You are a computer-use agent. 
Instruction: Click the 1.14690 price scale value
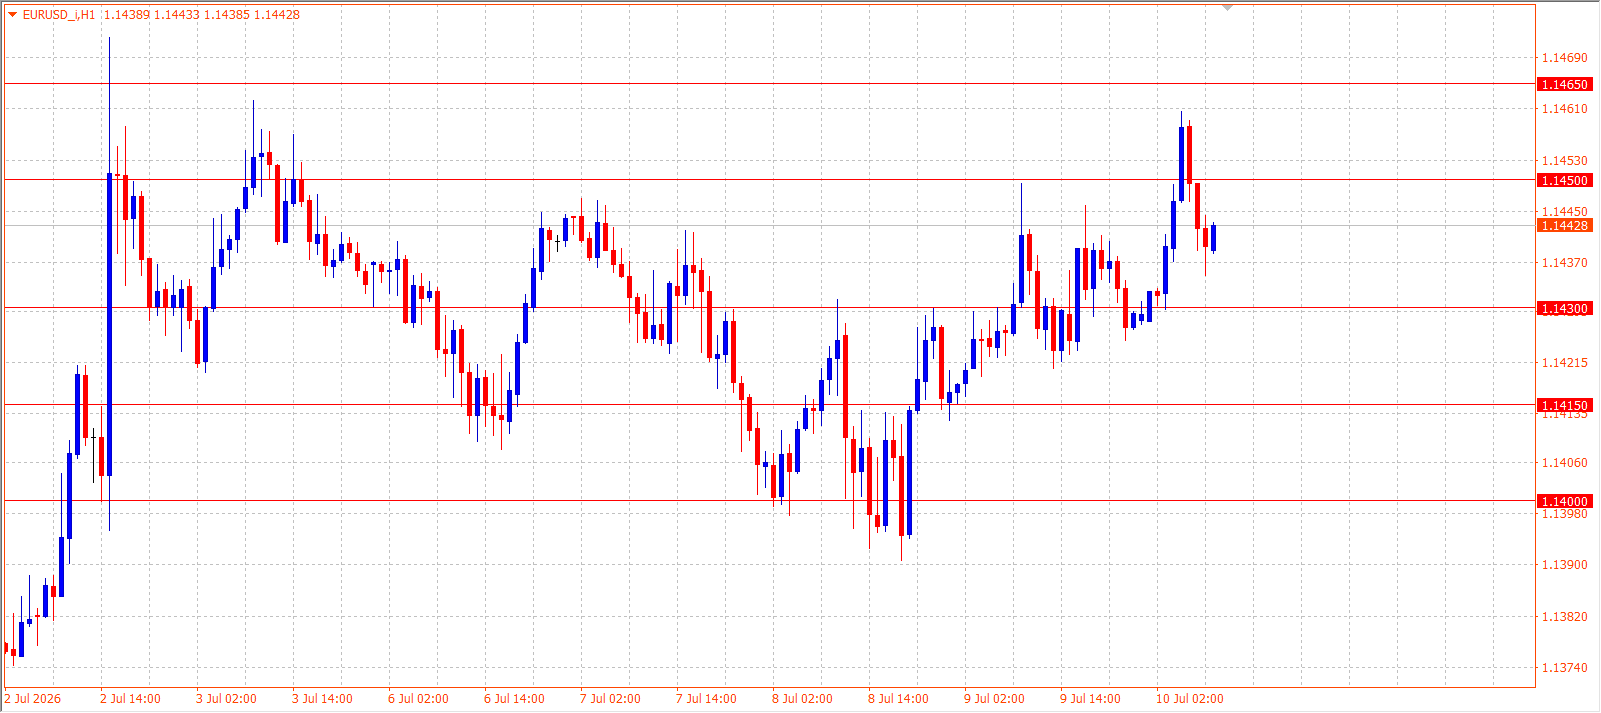[1565, 58]
